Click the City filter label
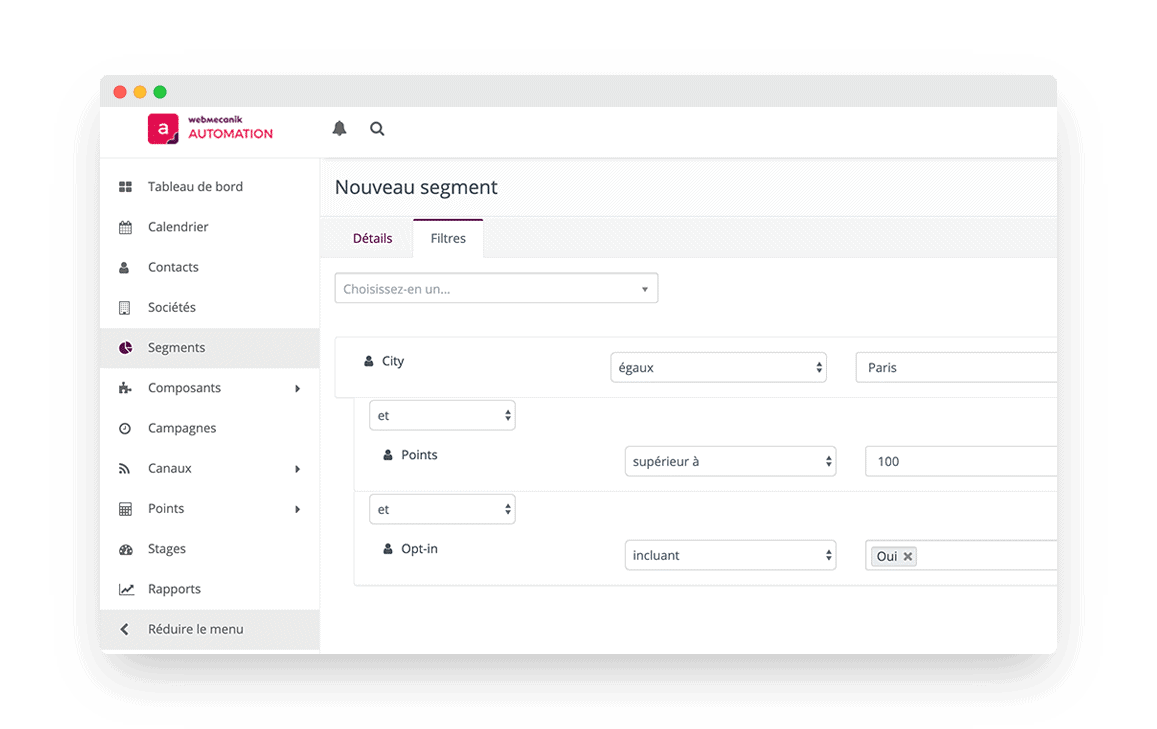This screenshot has width=1157, height=729. (x=393, y=361)
